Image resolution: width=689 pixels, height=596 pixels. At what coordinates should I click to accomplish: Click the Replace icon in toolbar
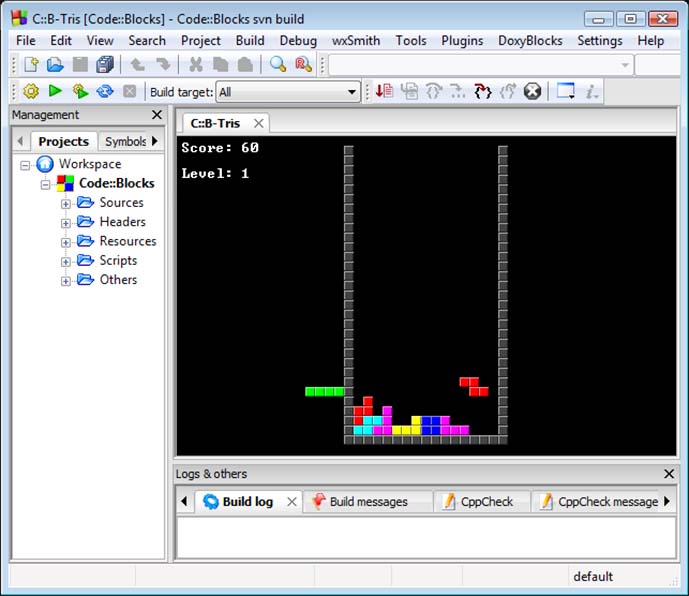coord(303,65)
